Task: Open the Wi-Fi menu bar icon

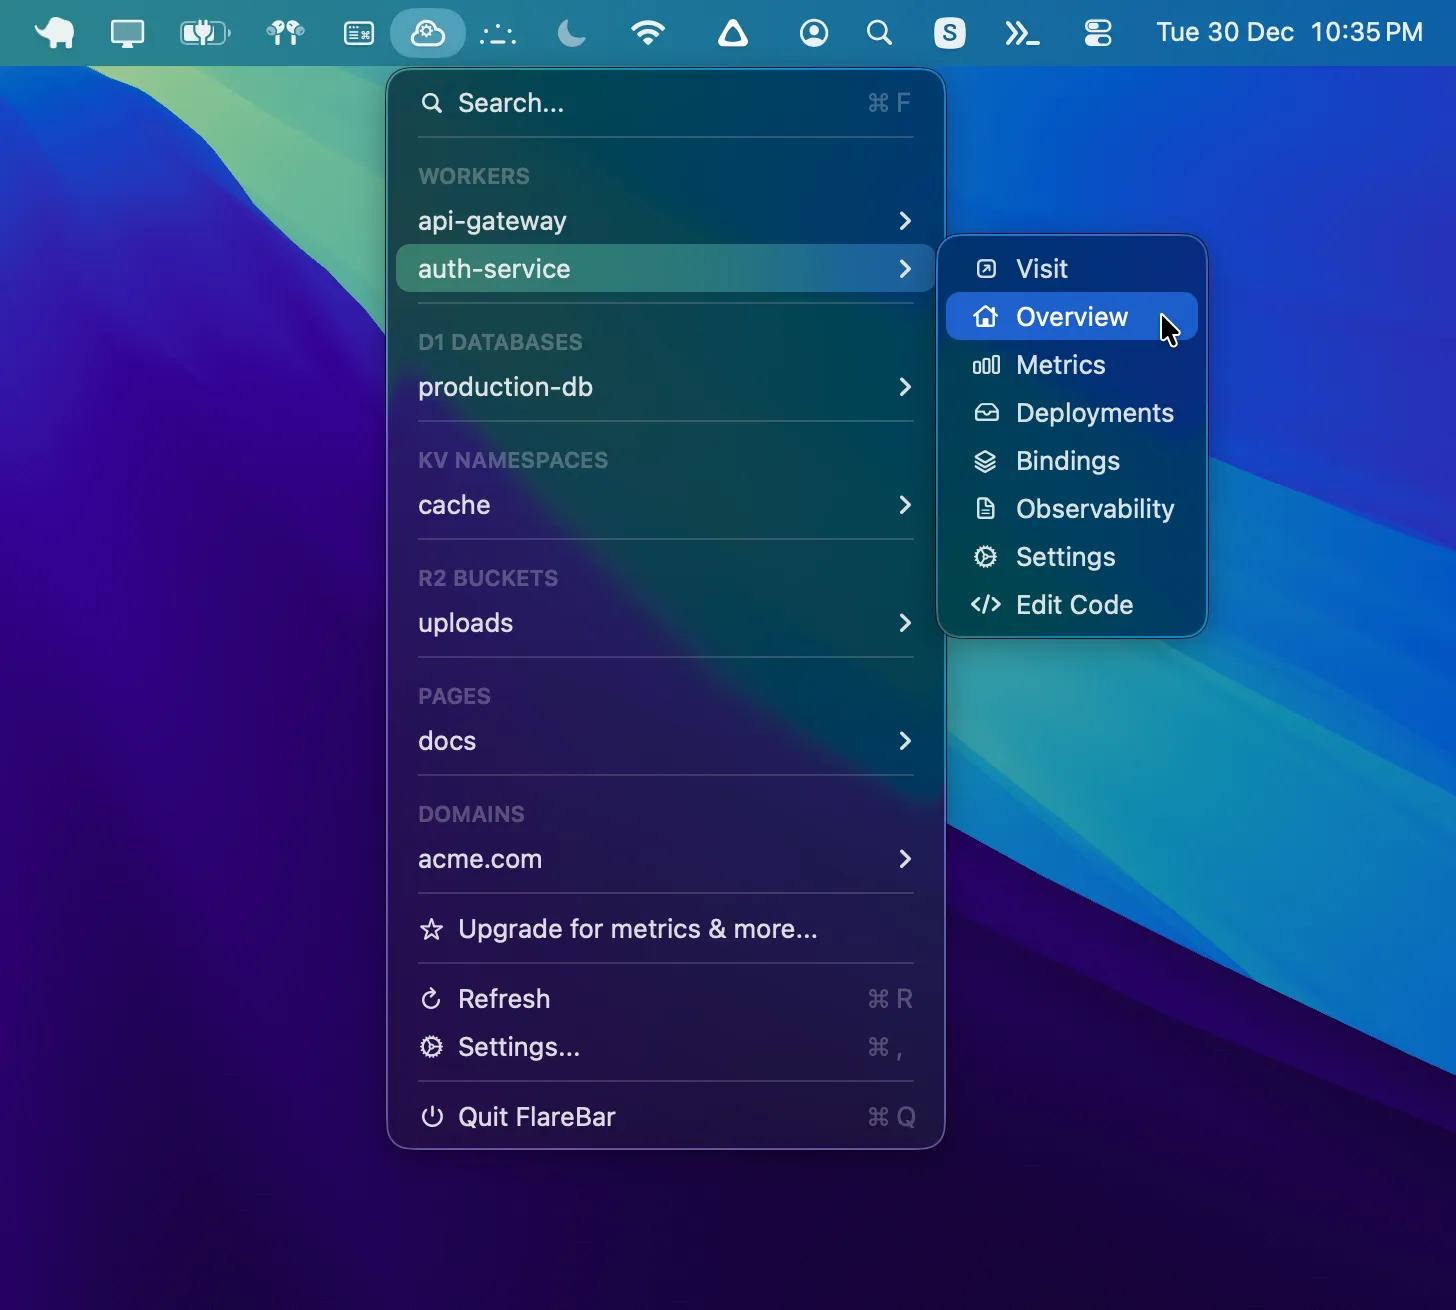Action: (x=648, y=32)
